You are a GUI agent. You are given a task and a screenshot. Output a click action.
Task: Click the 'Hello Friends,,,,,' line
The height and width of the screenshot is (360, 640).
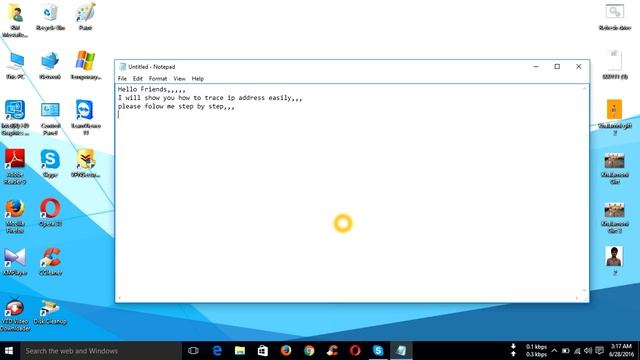pyautogui.click(x=151, y=89)
